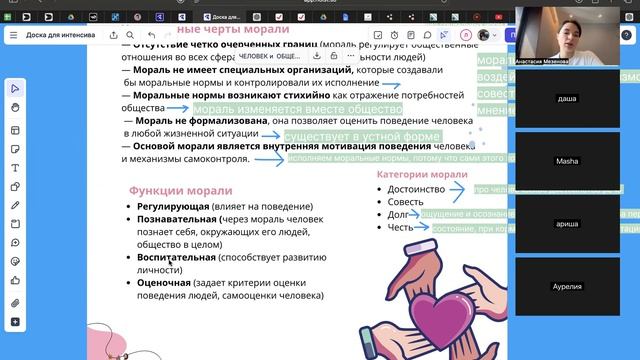Image resolution: width=640 pixels, height=360 pixels.
Task: Click the 'даша' participant tile
Action: tap(567, 98)
